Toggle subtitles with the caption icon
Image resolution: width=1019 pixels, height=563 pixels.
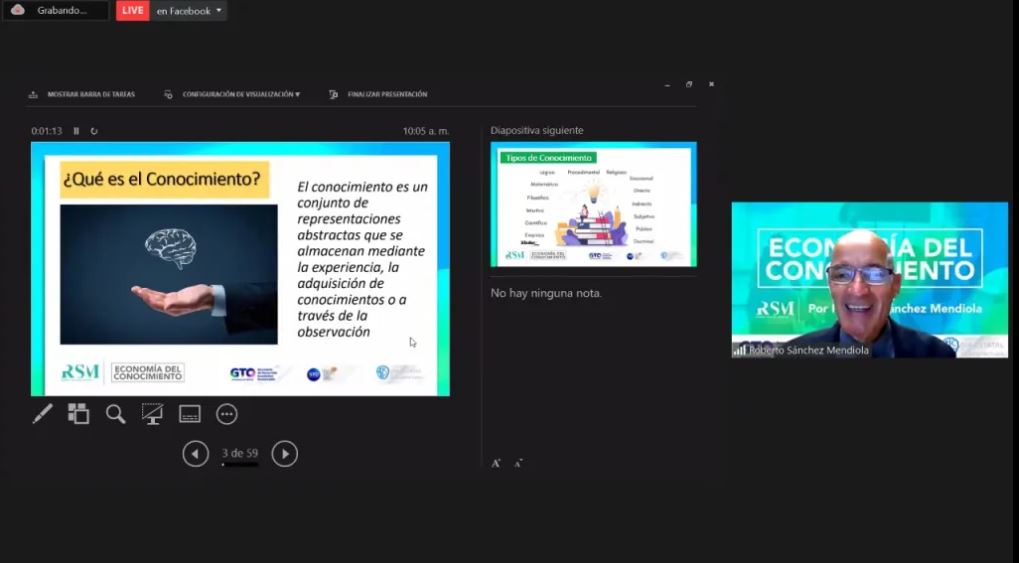point(189,413)
